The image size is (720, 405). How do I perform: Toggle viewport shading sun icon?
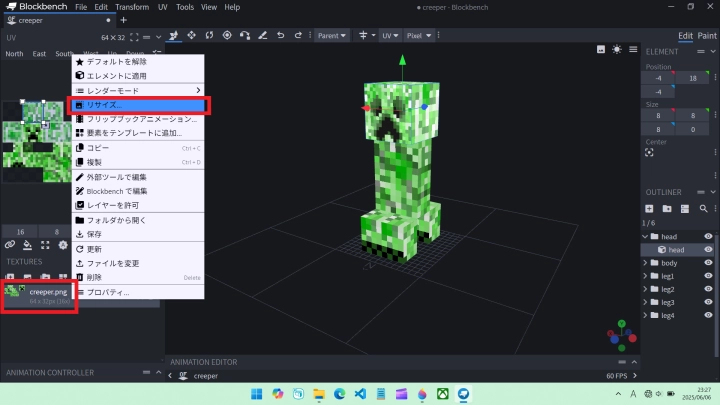(617, 49)
